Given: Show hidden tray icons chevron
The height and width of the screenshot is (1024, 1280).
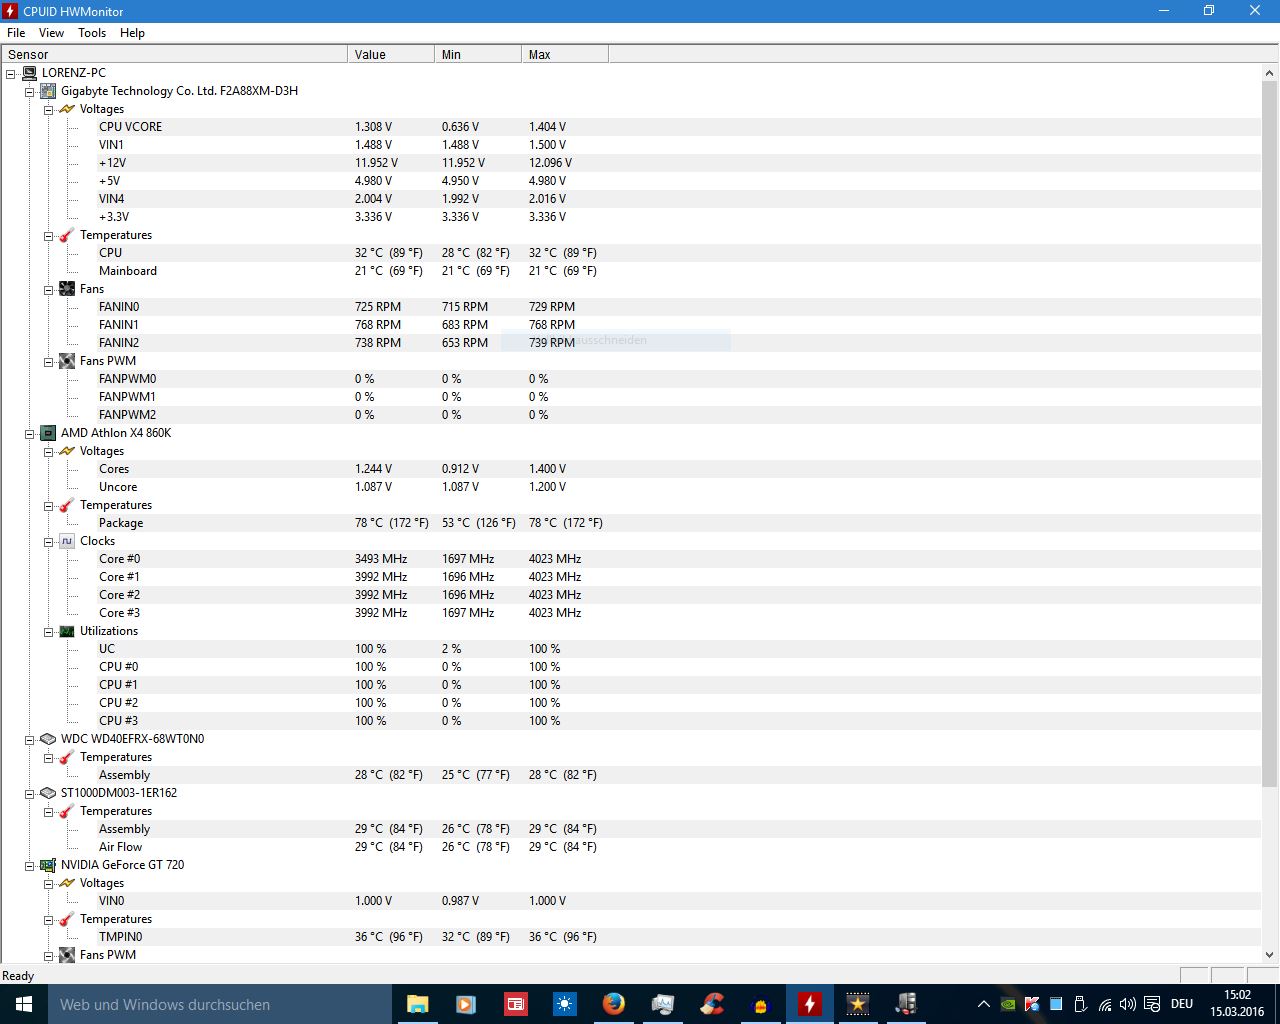Looking at the screenshot, I should pyautogui.click(x=983, y=1004).
